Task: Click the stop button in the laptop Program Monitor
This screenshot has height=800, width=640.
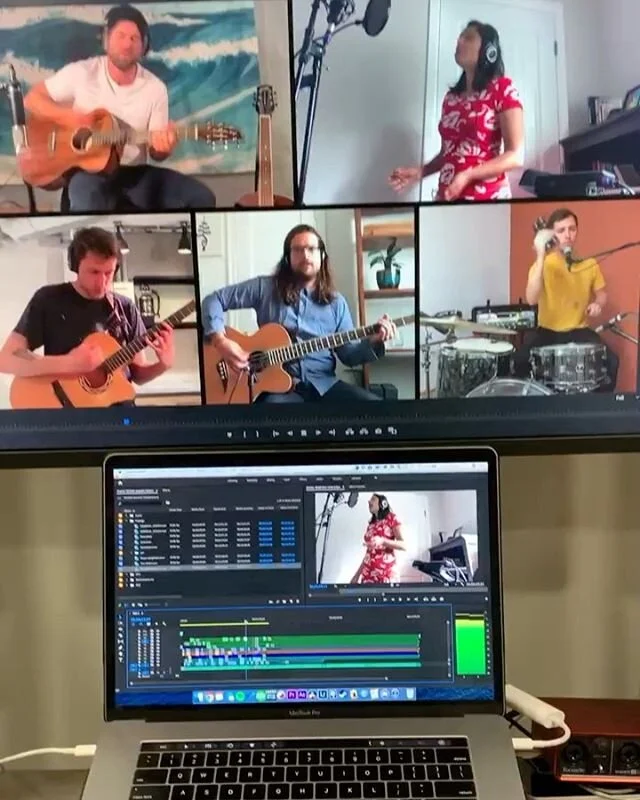Action: click(x=400, y=599)
